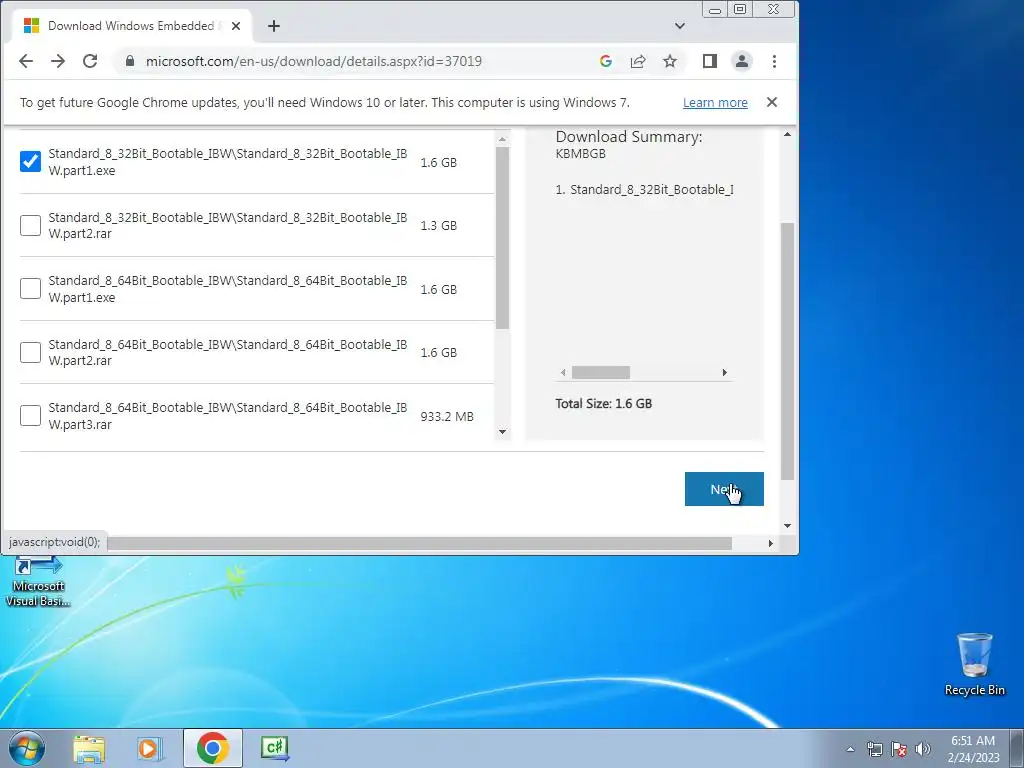Click the file list scroll-down arrow
Screen dimensions: 1024x768
pos(502,432)
